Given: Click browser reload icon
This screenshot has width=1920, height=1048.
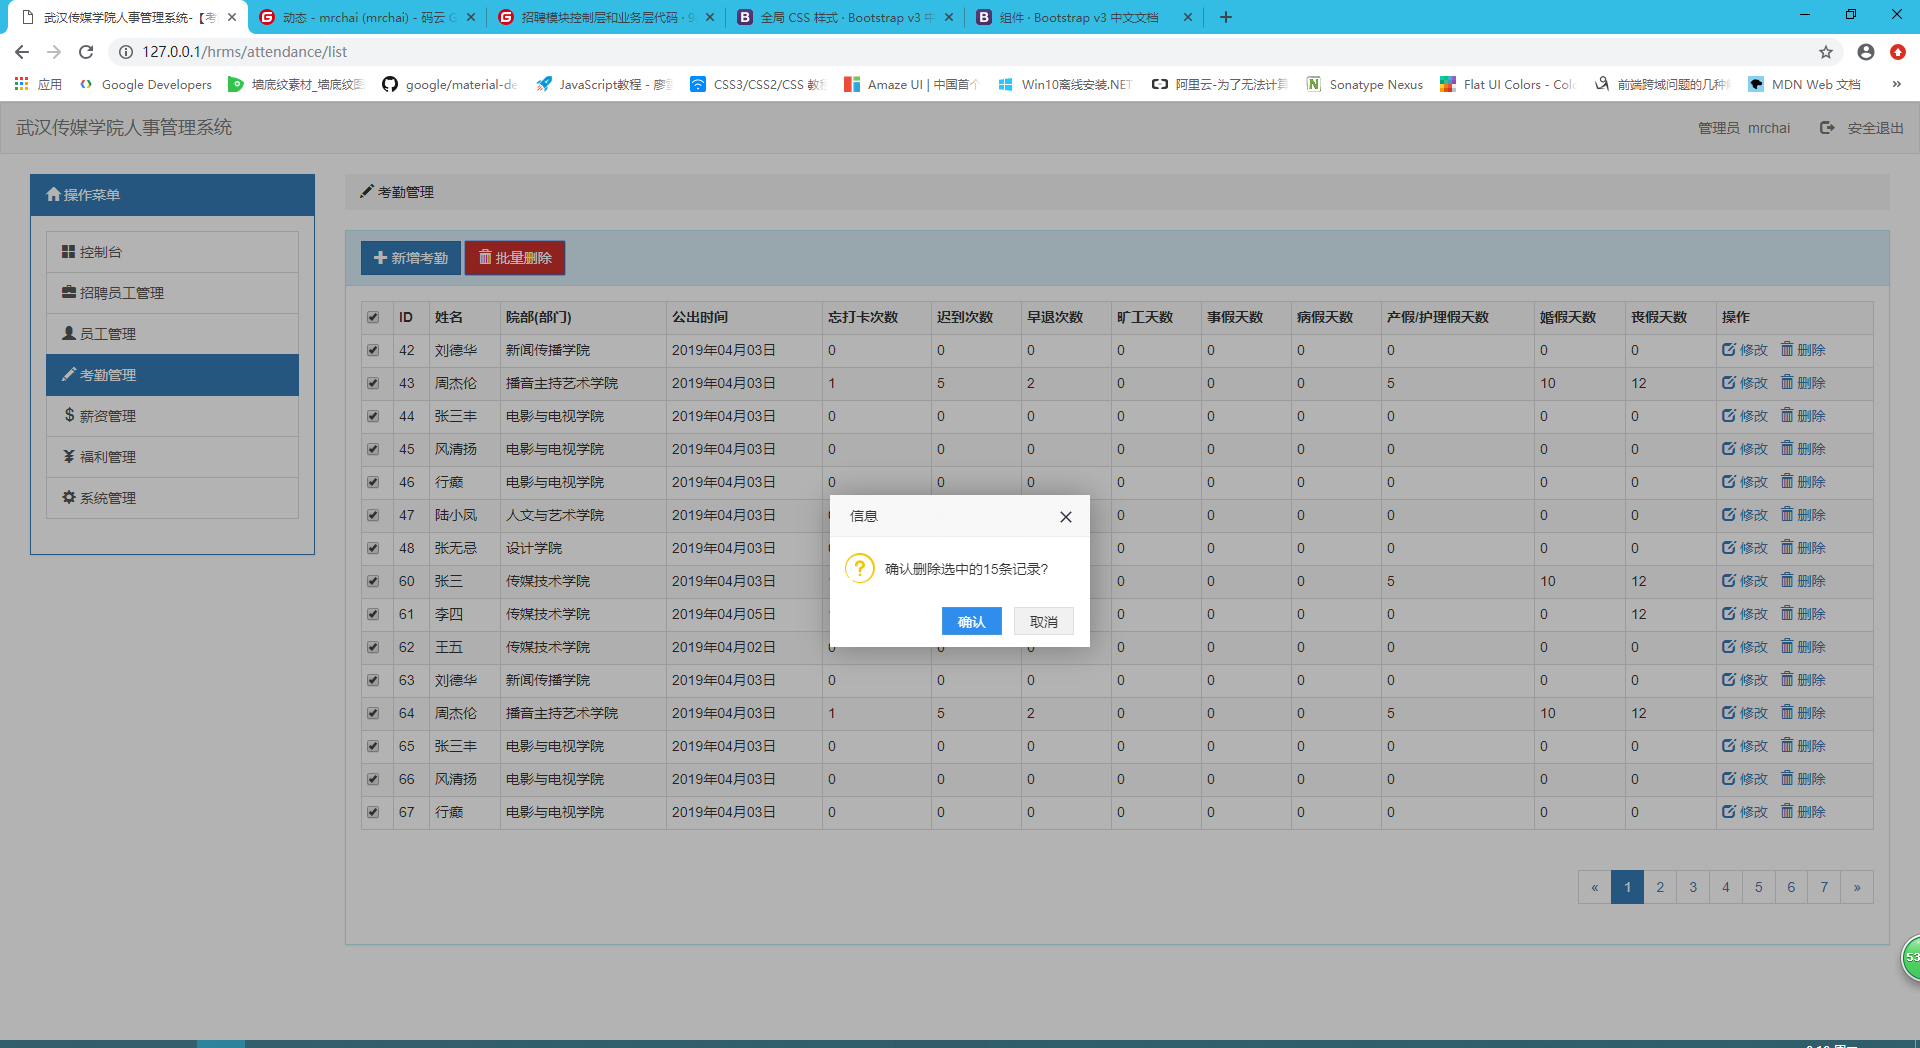Looking at the screenshot, I should [86, 52].
